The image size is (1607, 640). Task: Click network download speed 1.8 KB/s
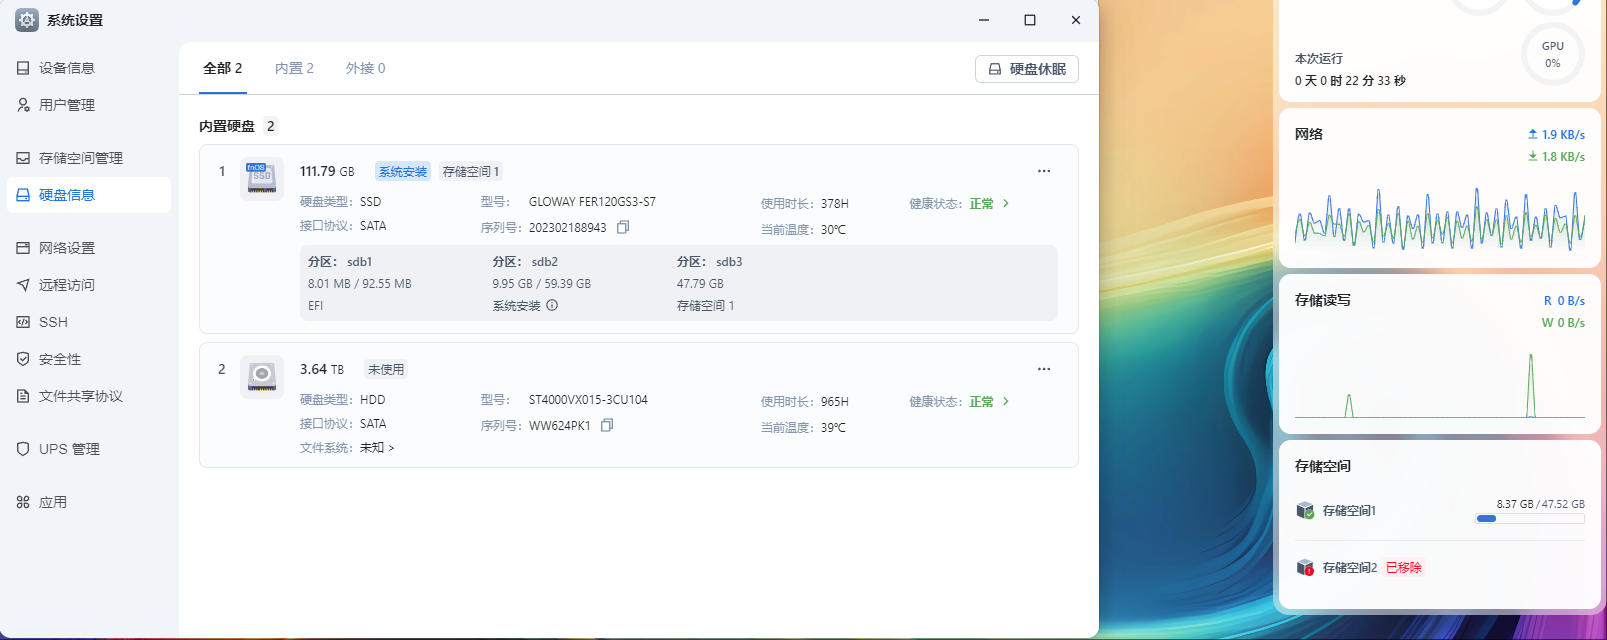(x=1556, y=157)
